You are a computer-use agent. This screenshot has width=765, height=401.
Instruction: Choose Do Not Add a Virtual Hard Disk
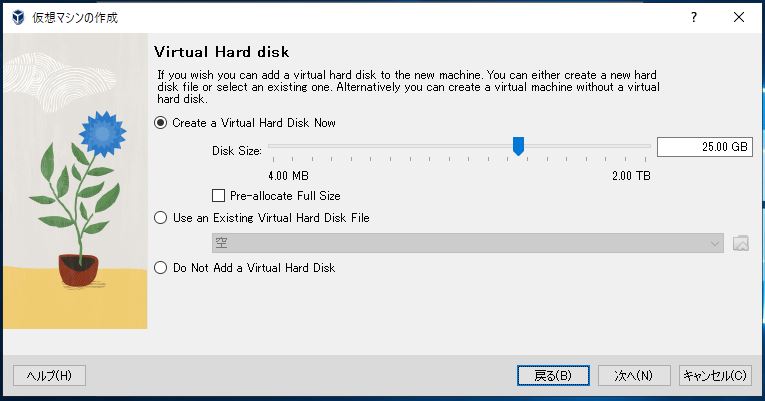coord(160,268)
